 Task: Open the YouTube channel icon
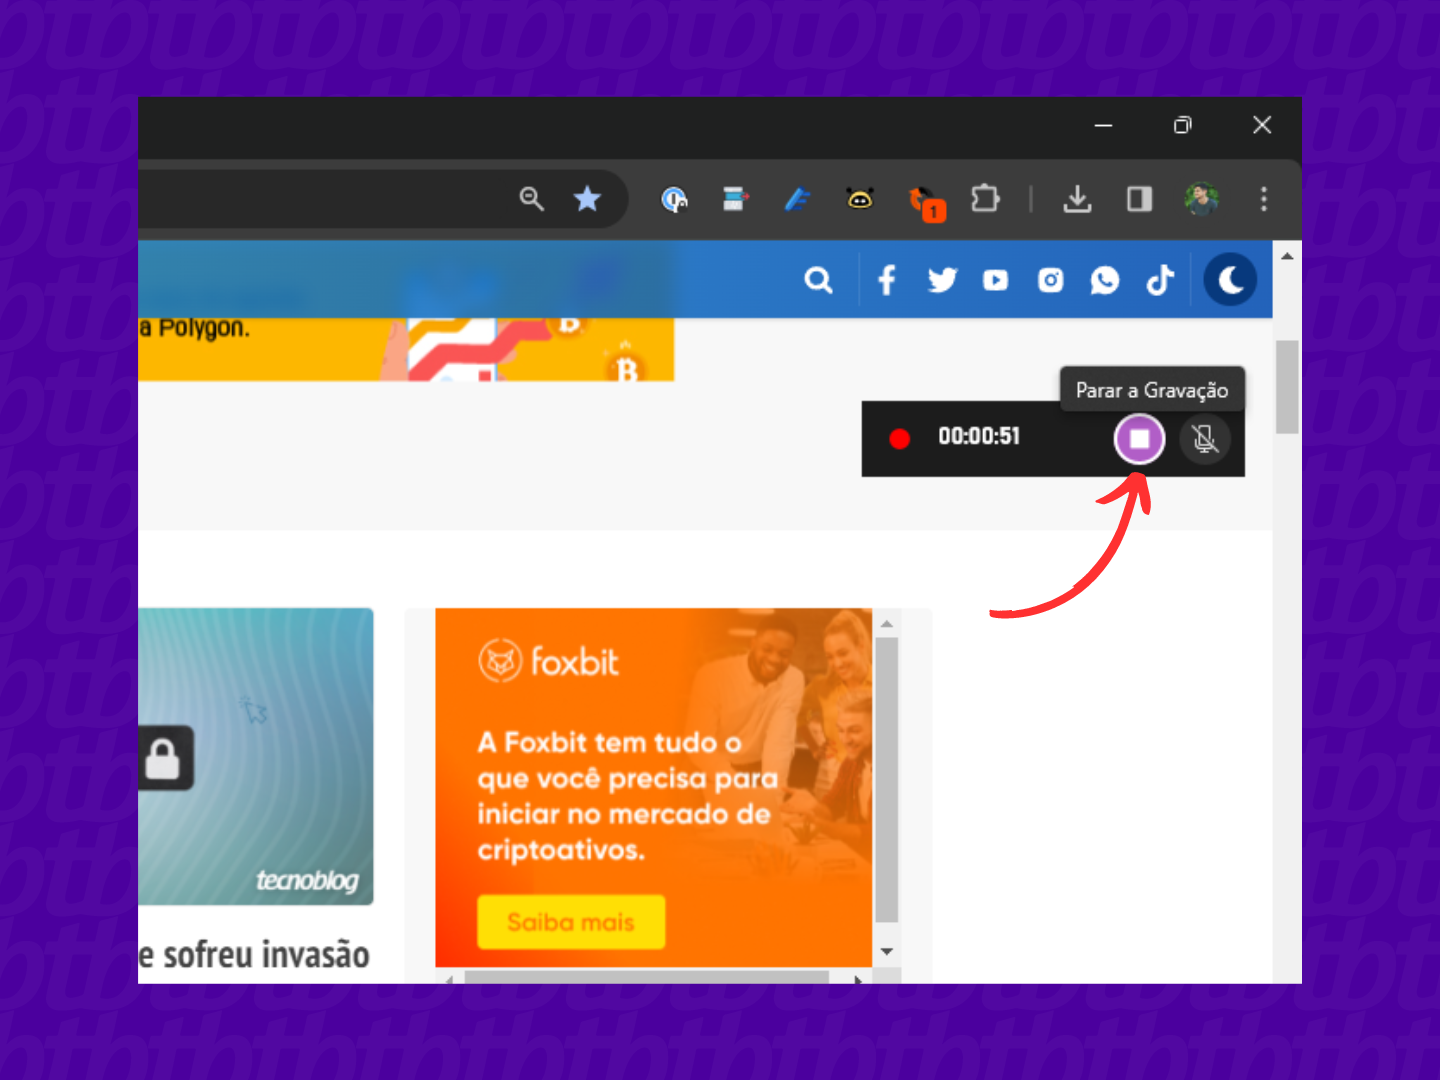[995, 280]
